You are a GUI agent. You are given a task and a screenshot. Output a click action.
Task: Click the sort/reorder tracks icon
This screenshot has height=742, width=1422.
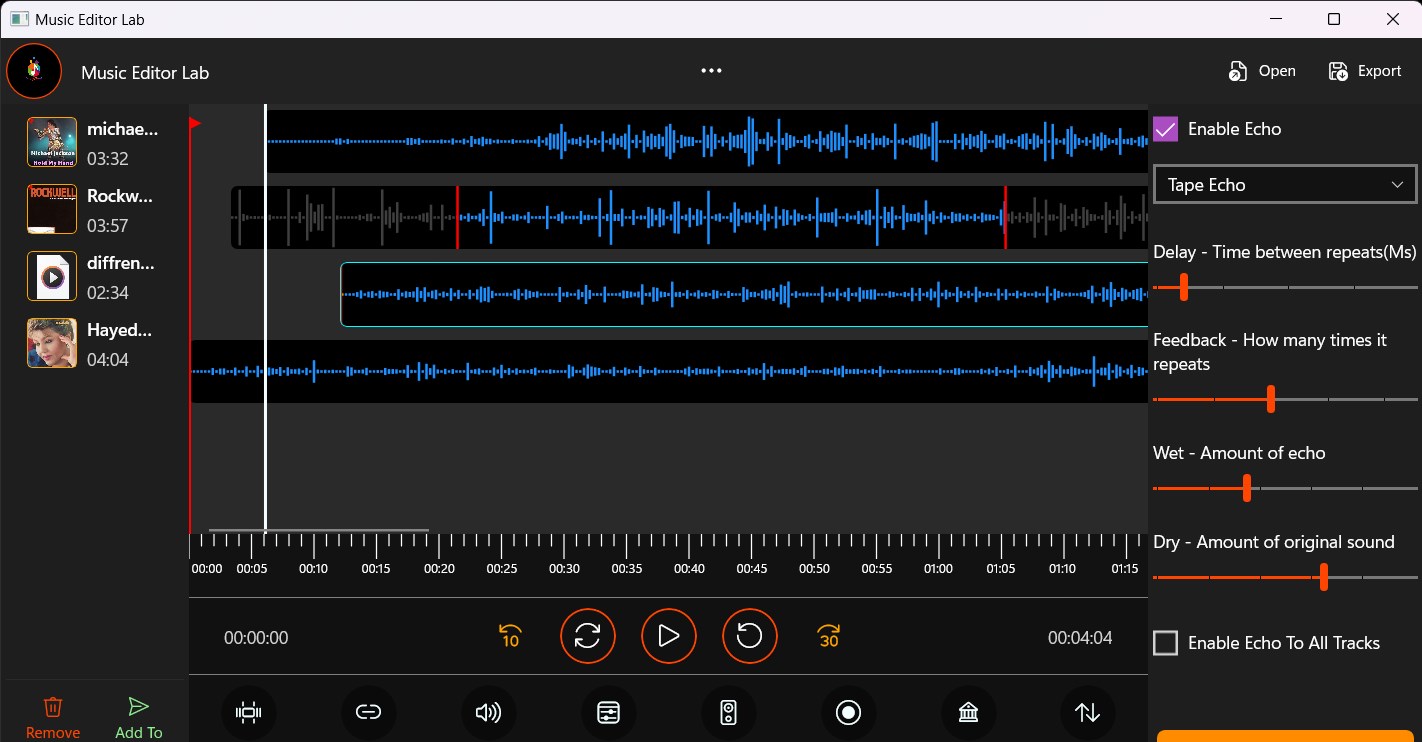(x=1087, y=712)
